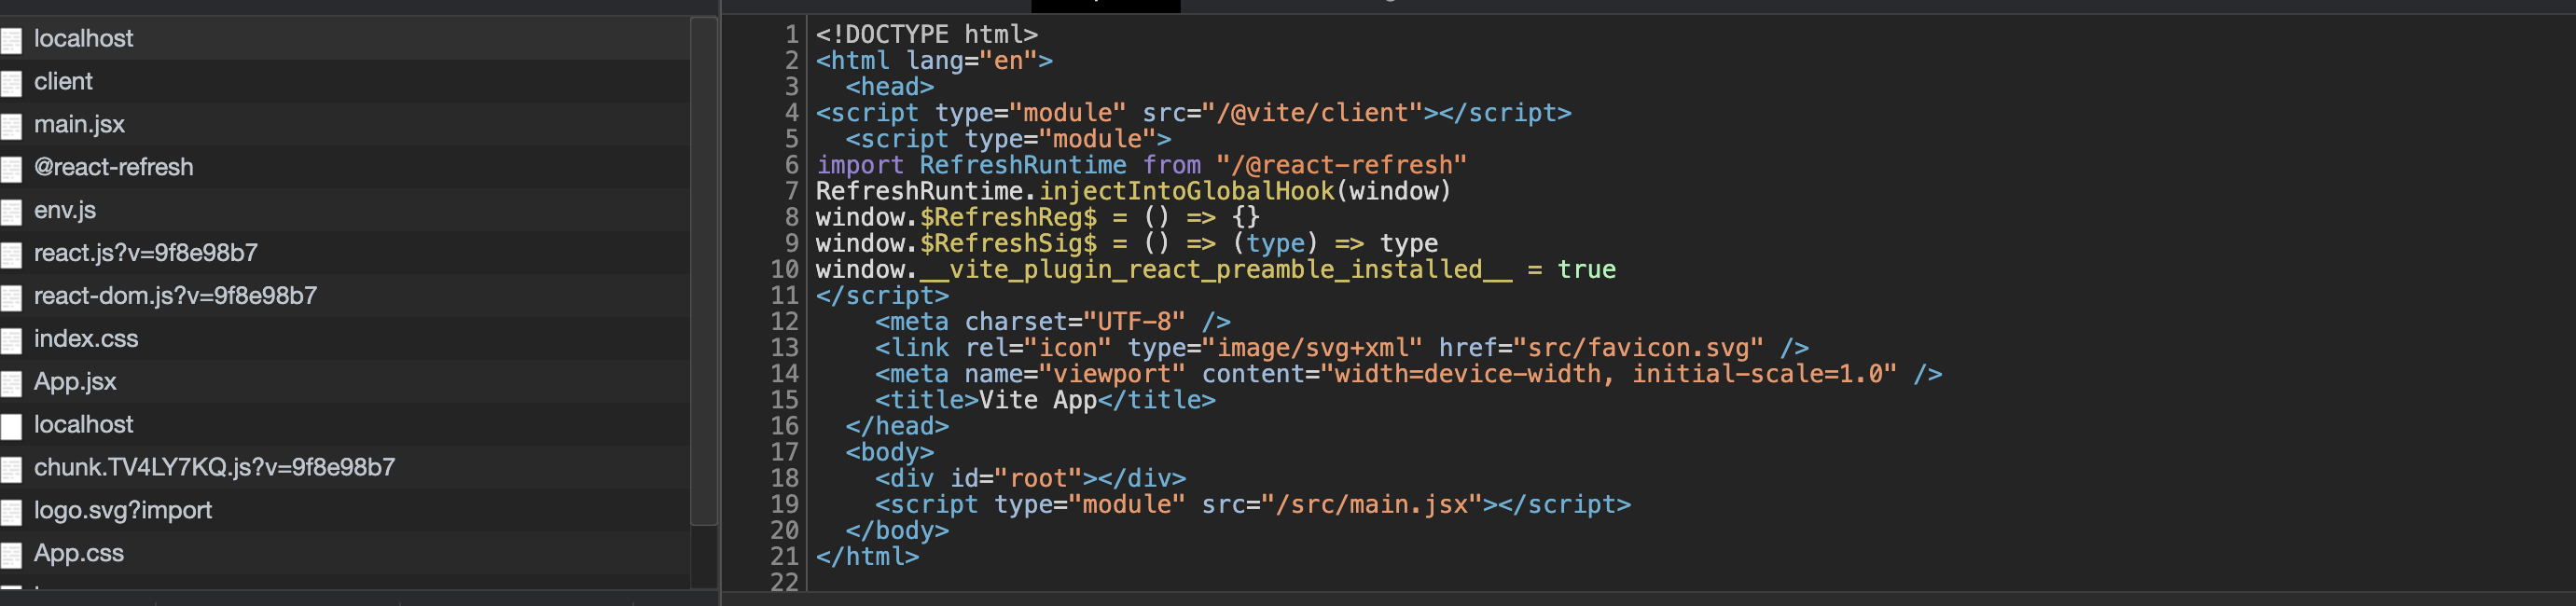Select the App.jsx request
The image size is (2576, 606).
[x=345, y=382]
